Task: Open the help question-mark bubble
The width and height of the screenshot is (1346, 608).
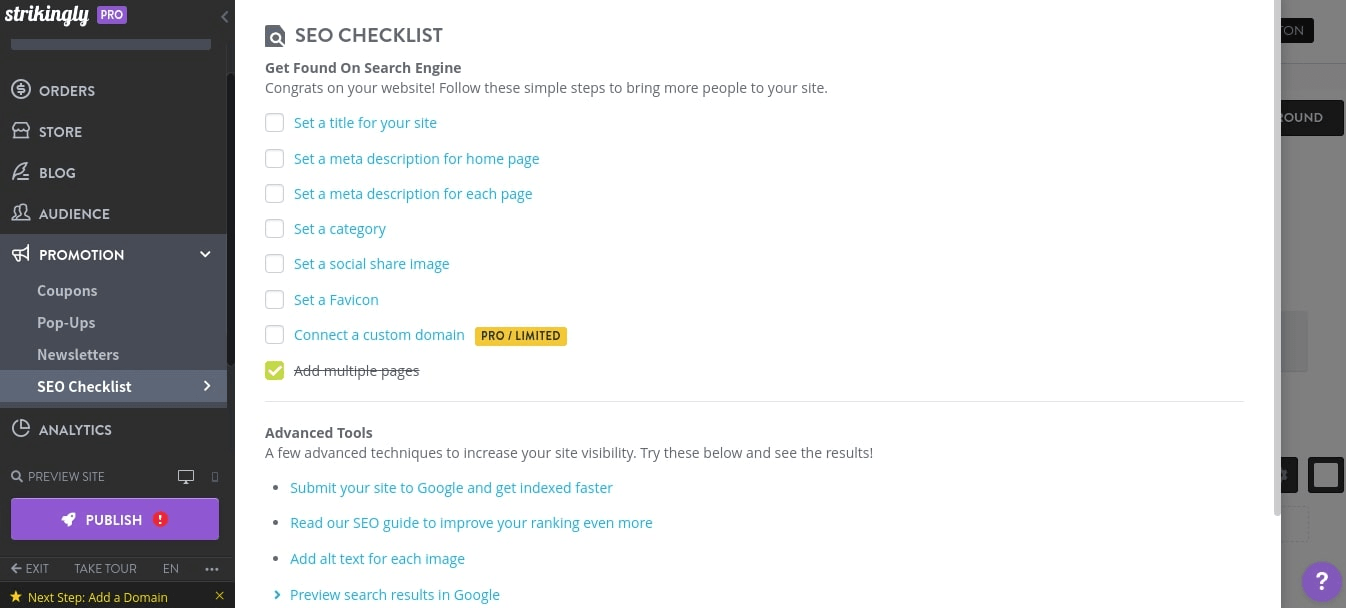Action: [1322, 581]
